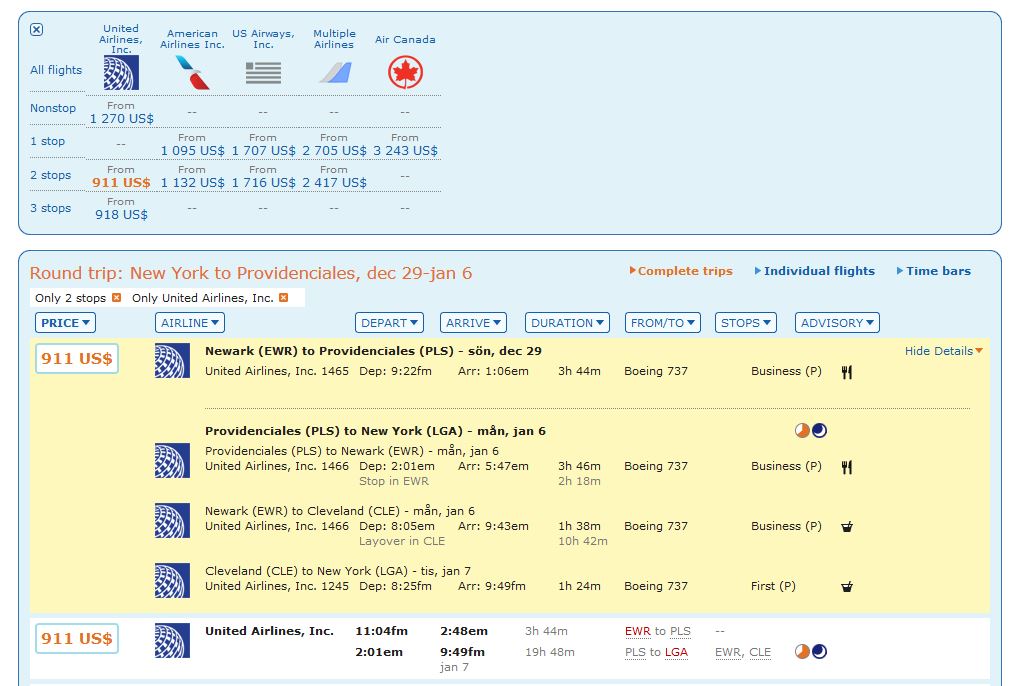Screen dimensions: 1014x686
Task: Open the AIRLINE filter dropdown
Action: coord(189,323)
